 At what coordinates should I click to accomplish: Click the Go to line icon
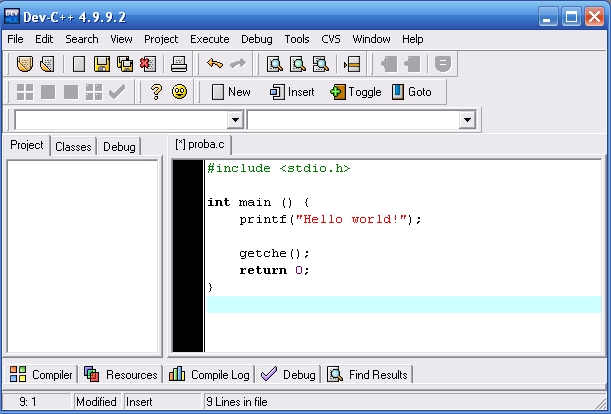click(352, 64)
